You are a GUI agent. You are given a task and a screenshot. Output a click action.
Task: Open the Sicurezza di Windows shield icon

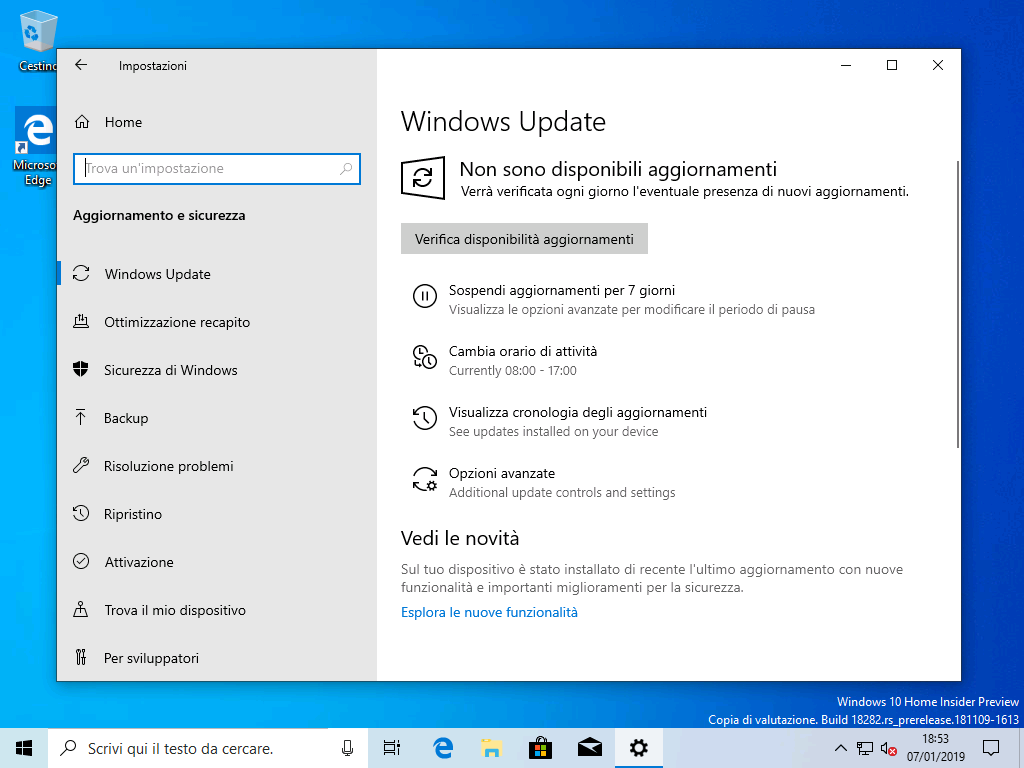coord(80,370)
